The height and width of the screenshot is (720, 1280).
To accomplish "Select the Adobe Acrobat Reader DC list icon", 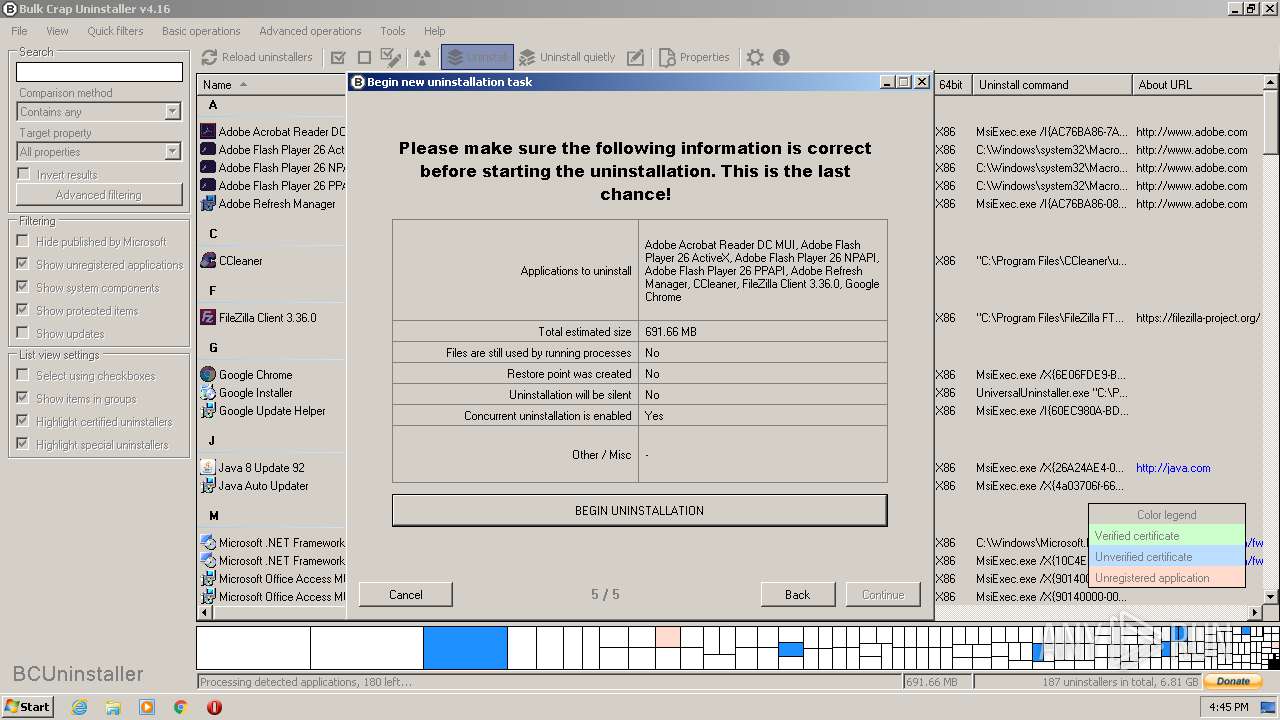I will [x=208, y=131].
